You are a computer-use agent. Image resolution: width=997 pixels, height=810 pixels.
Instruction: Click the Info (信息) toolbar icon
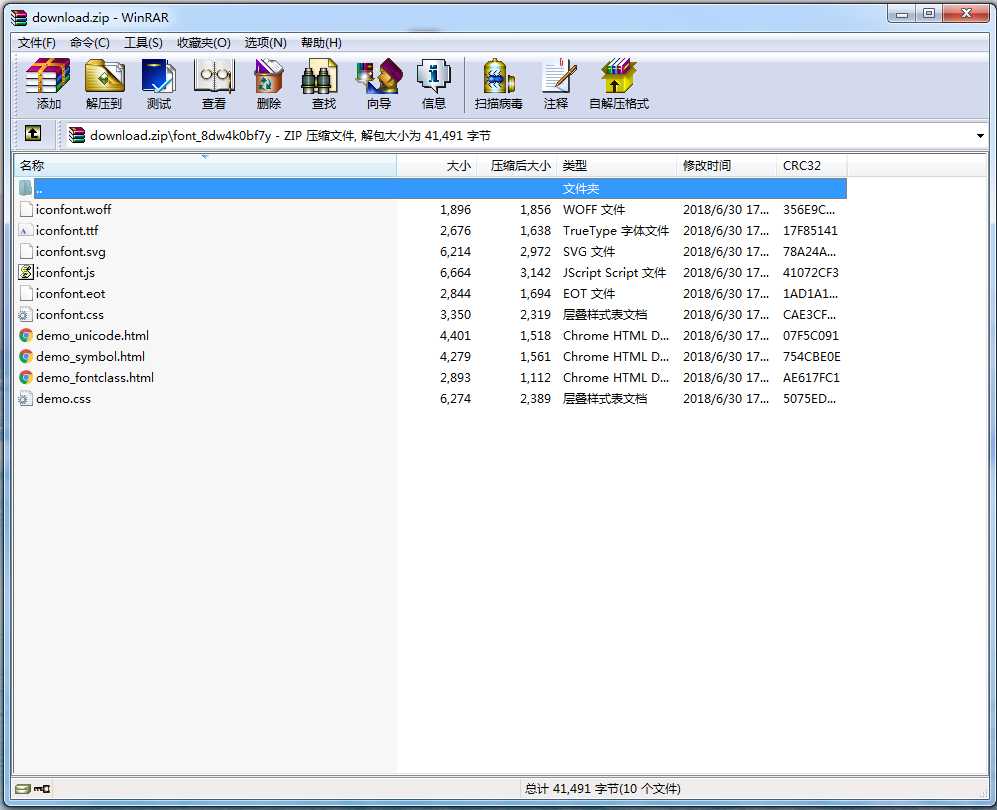[x=433, y=83]
